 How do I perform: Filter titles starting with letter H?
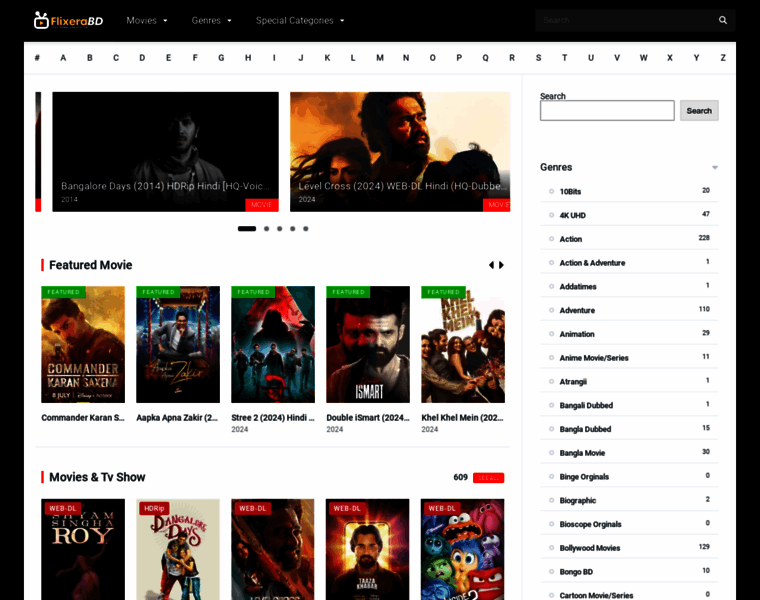(248, 58)
